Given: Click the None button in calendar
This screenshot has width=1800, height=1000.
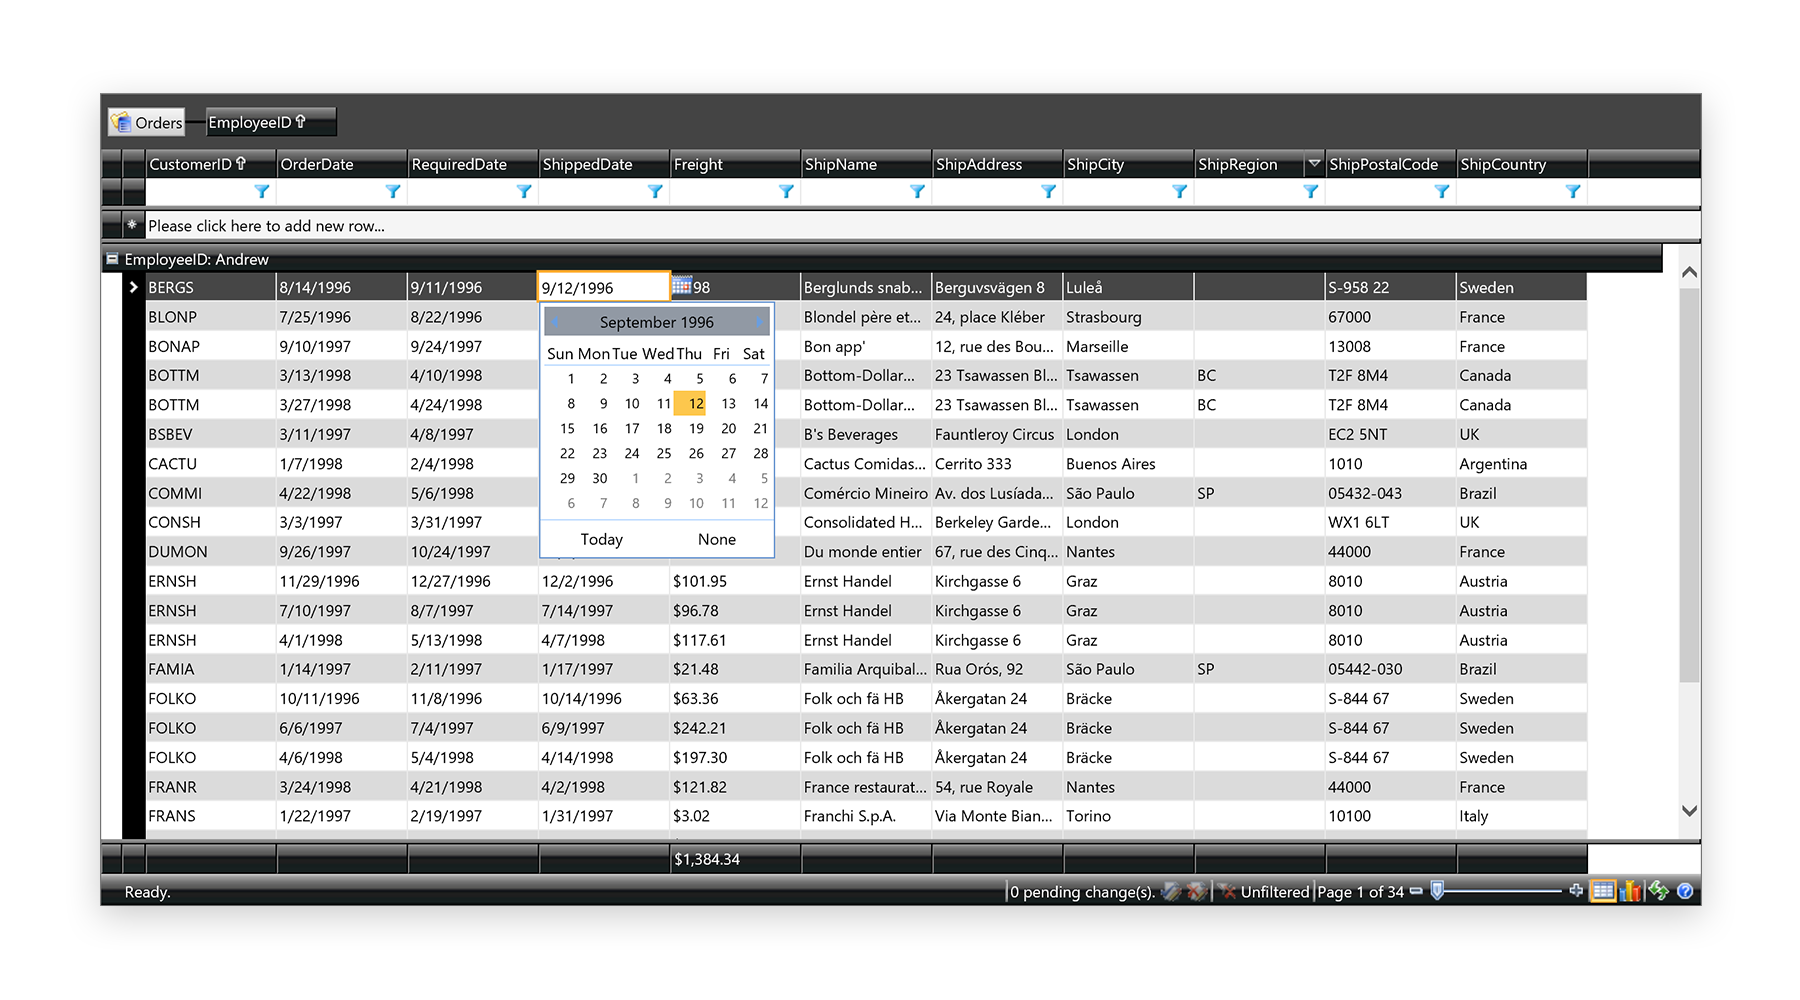Looking at the screenshot, I should pyautogui.click(x=716, y=540).
